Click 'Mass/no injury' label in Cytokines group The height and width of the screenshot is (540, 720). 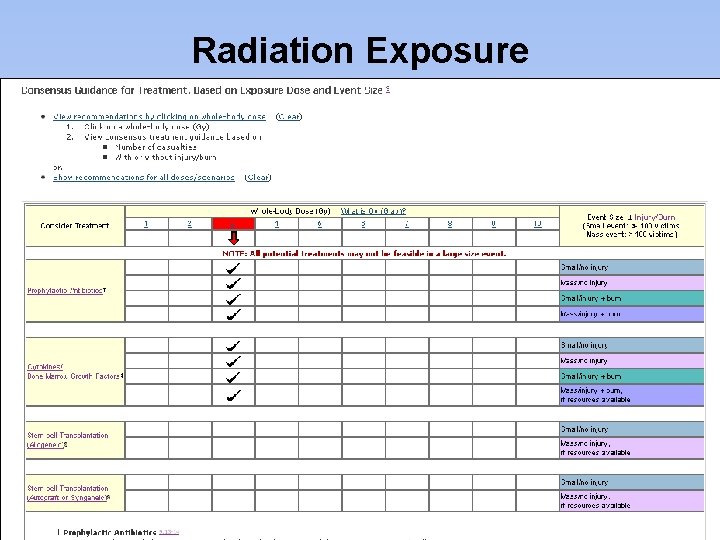coord(584,361)
